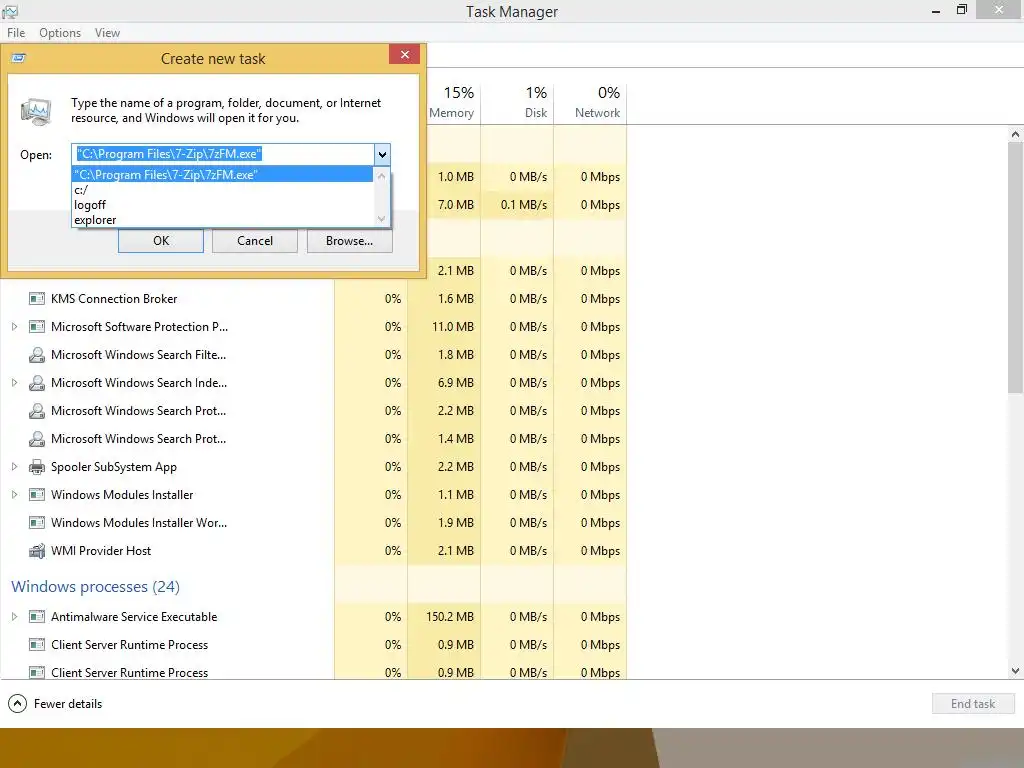Click the Open text input field

pyautogui.click(x=223, y=154)
